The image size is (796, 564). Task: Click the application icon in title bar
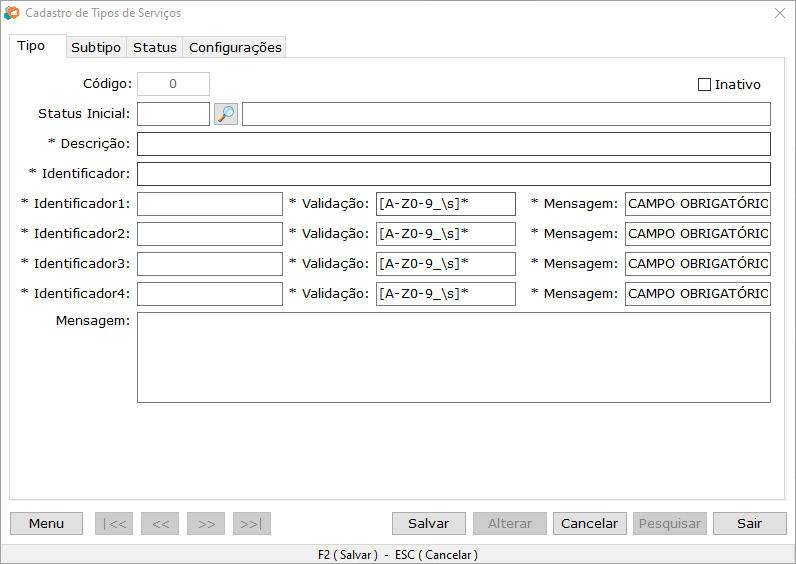[12, 13]
